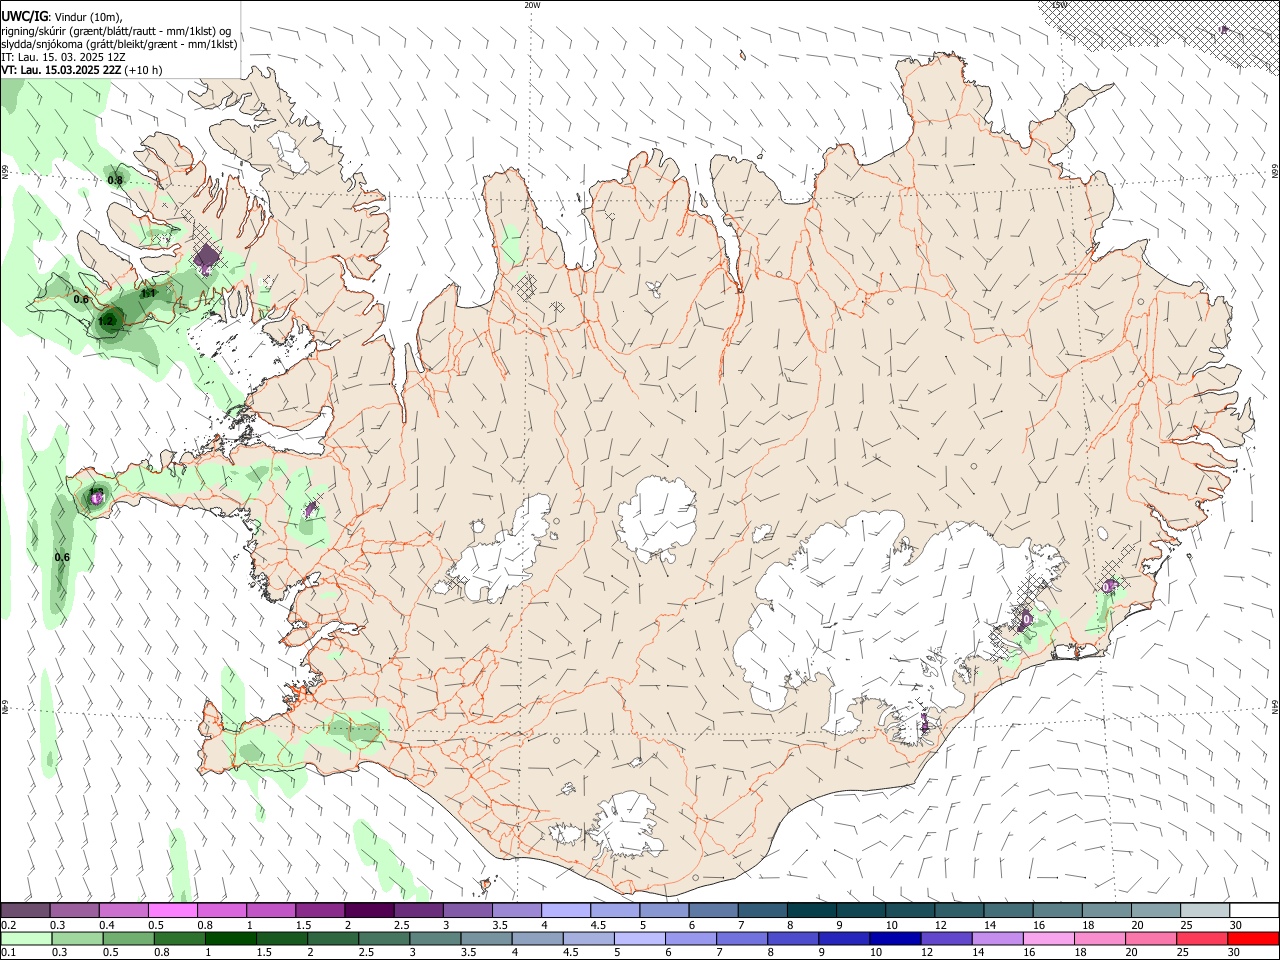Pick the dark navy blue swatch in lower legend

893,939
